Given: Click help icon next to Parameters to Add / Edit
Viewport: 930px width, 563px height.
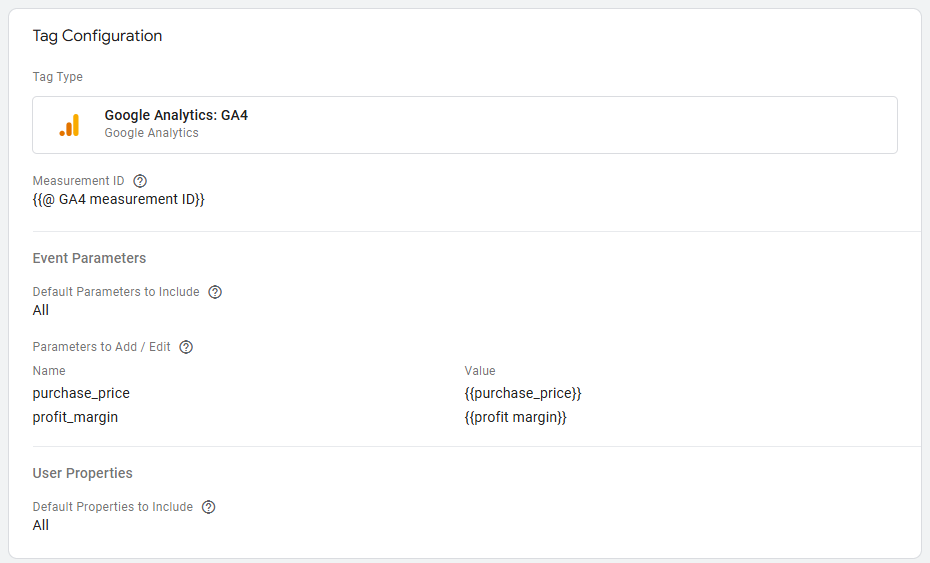Looking at the screenshot, I should [x=186, y=347].
